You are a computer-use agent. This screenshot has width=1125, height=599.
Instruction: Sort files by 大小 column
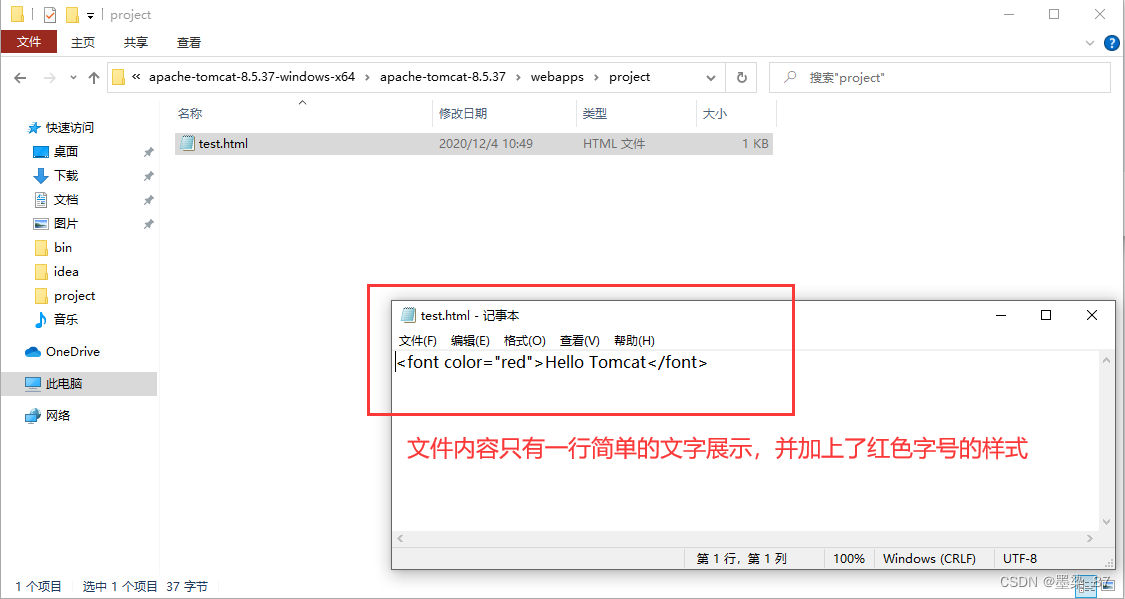(x=714, y=113)
